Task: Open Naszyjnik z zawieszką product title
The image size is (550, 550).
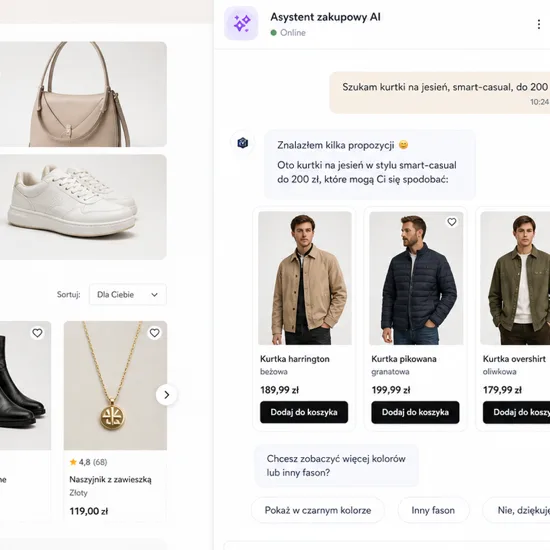Action: click(110, 479)
